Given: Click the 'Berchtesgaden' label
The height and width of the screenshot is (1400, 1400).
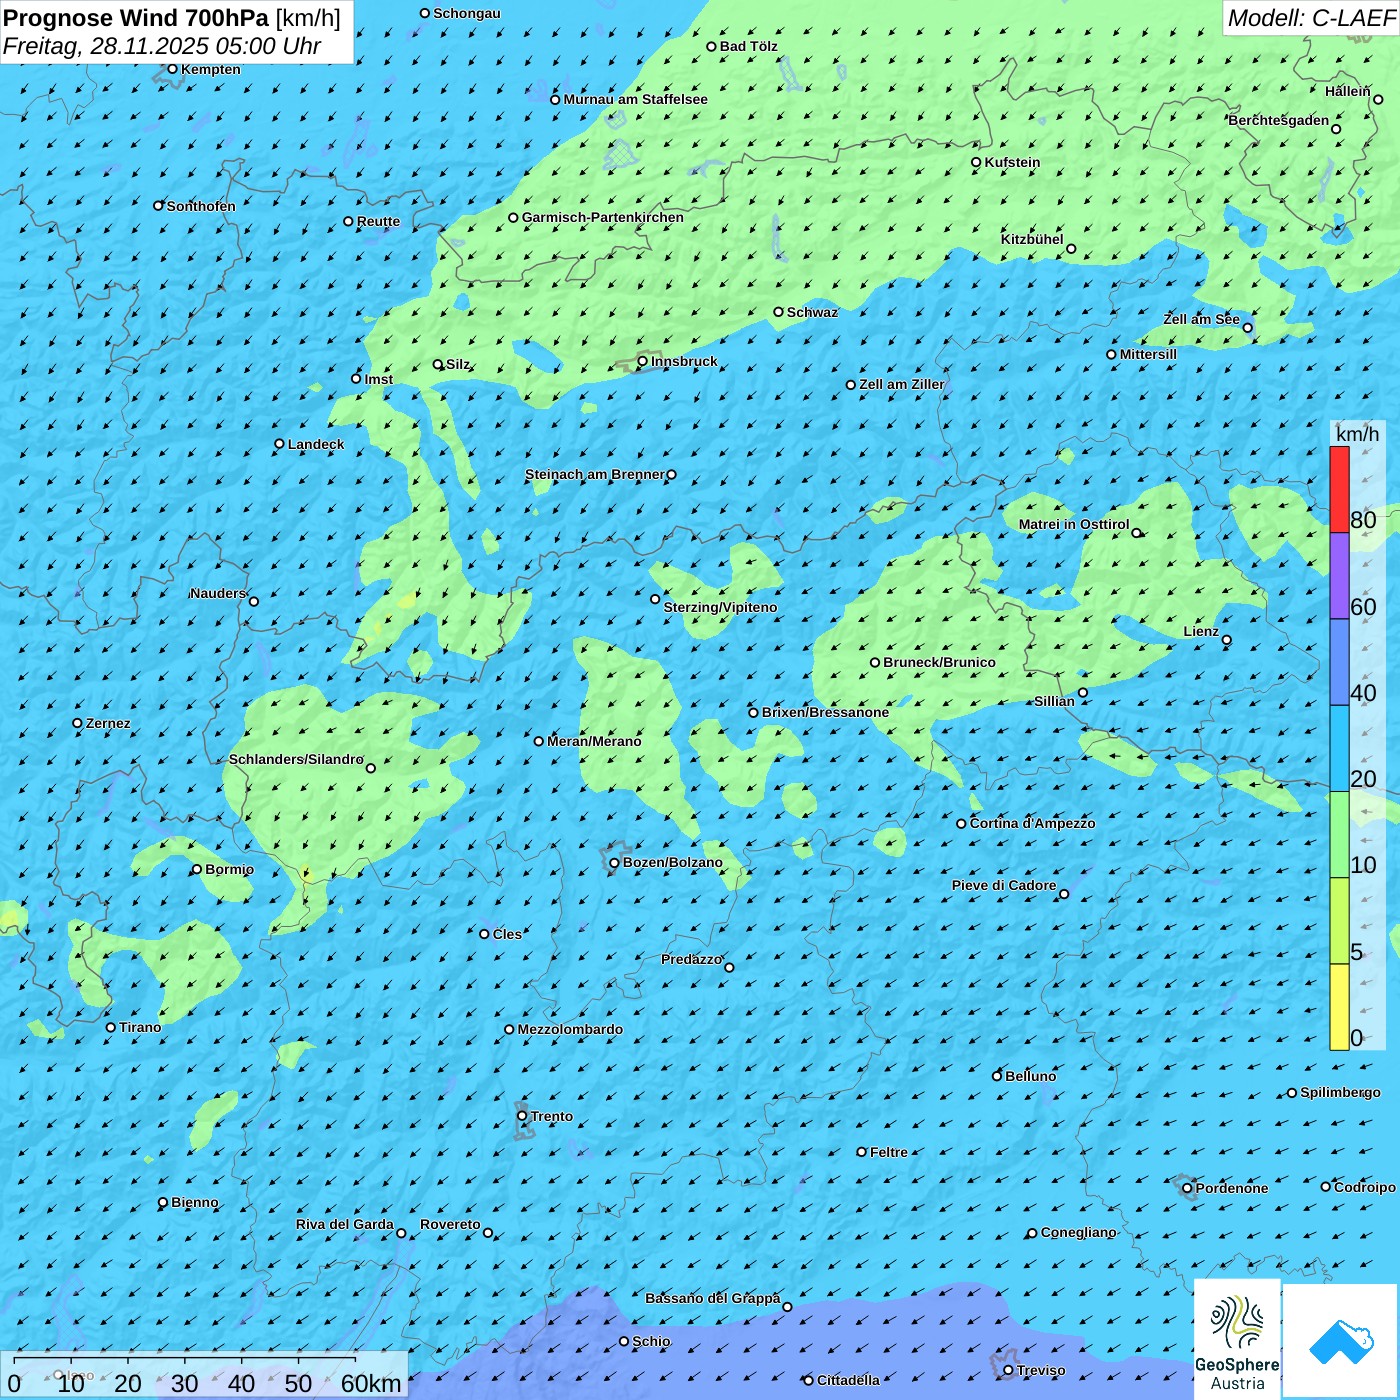Looking at the screenshot, I should (x=1279, y=121).
